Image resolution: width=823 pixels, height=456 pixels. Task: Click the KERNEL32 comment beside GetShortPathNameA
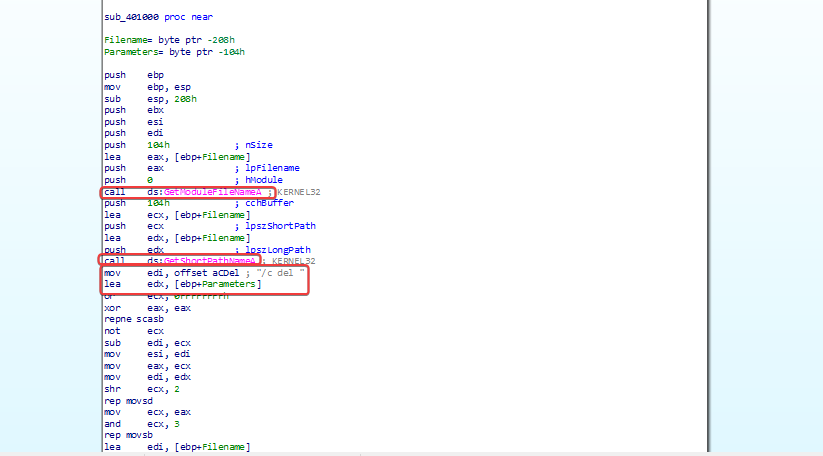coord(293,261)
